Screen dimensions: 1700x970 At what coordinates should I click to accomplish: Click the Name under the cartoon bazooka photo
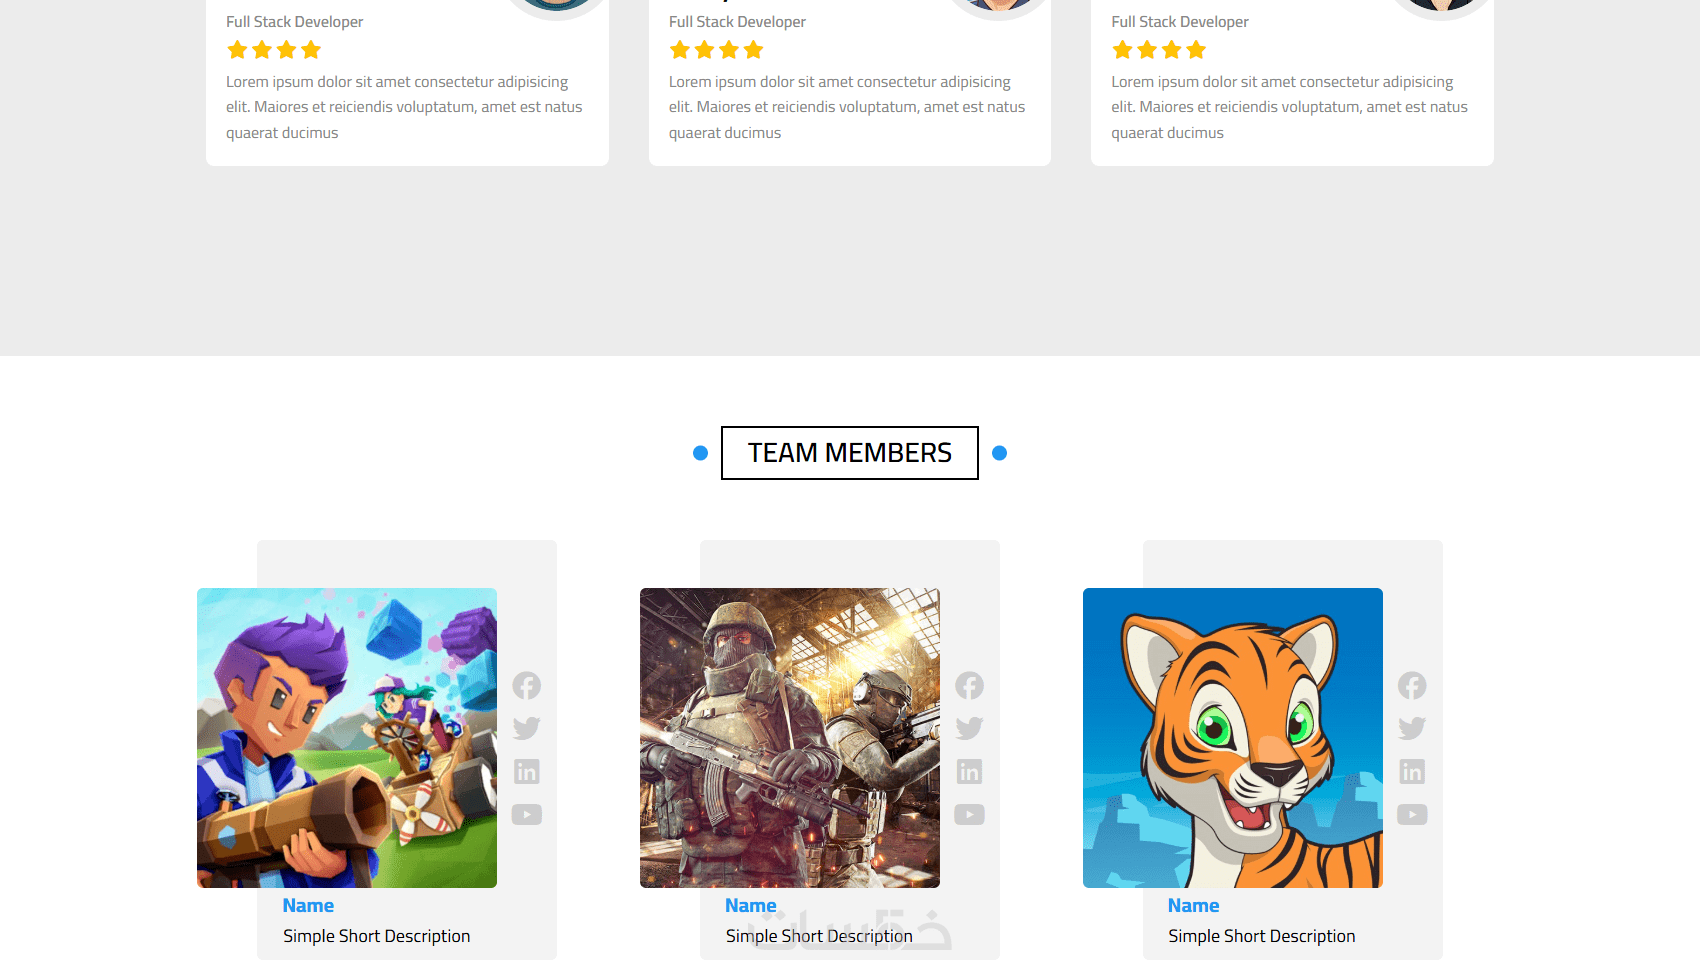[x=308, y=905]
